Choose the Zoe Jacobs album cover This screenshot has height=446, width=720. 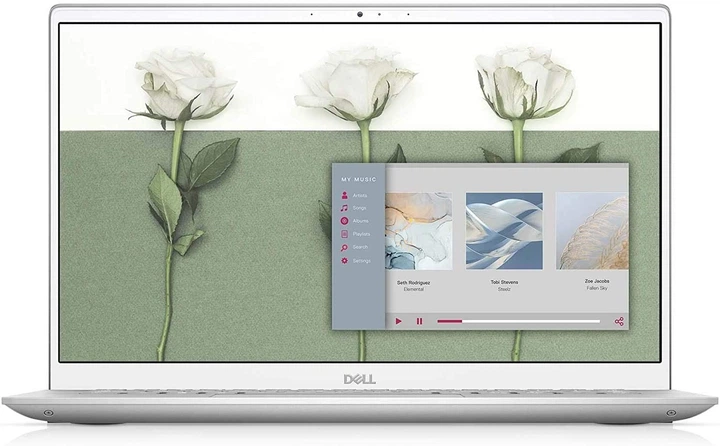[x=592, y=231]
